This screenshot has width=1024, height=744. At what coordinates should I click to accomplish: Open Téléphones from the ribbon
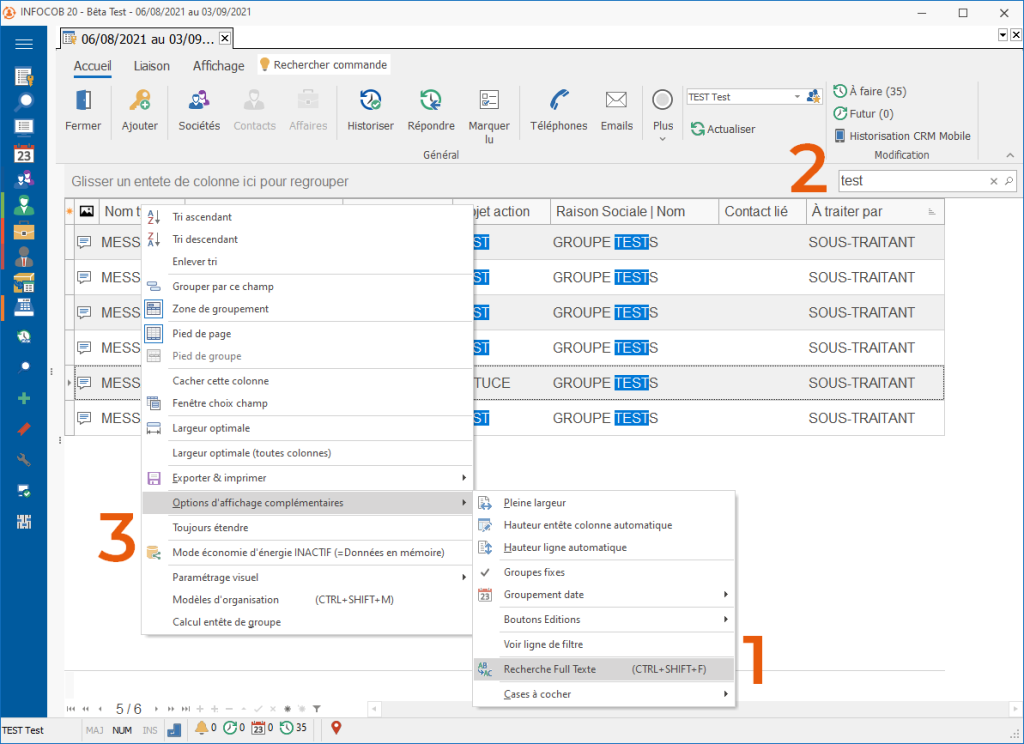[x=559, y=102]
